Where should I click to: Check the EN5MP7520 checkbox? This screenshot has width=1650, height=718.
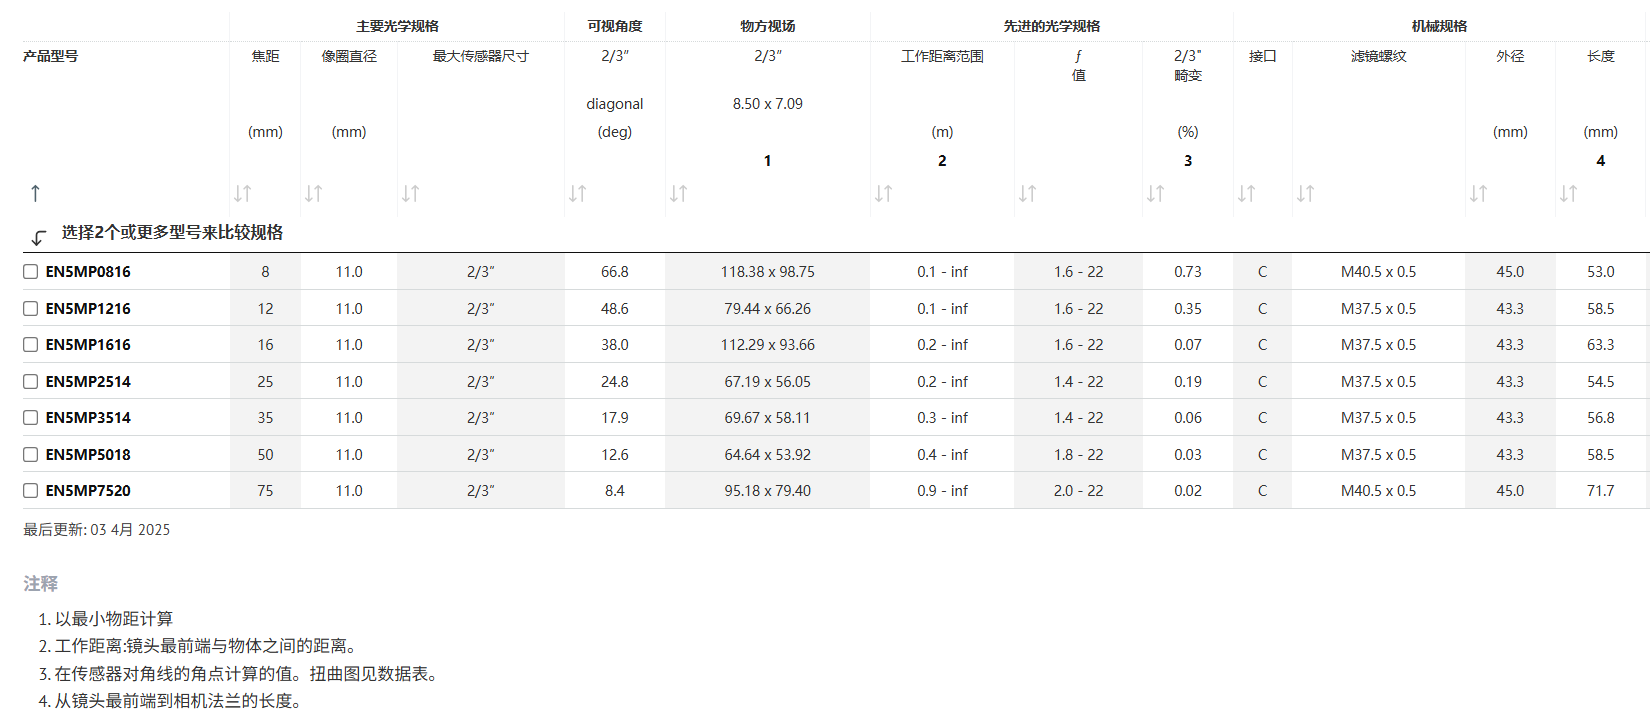tap(31, 490)
